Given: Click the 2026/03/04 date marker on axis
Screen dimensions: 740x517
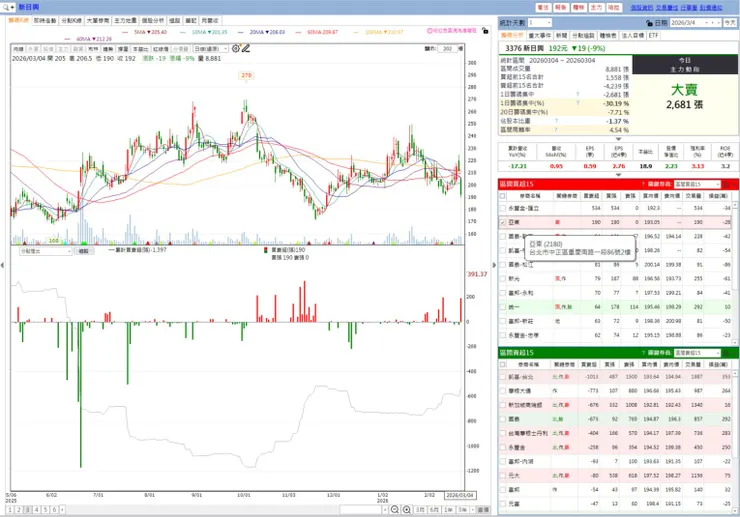Looking at the screenshot, I should 460,495.
